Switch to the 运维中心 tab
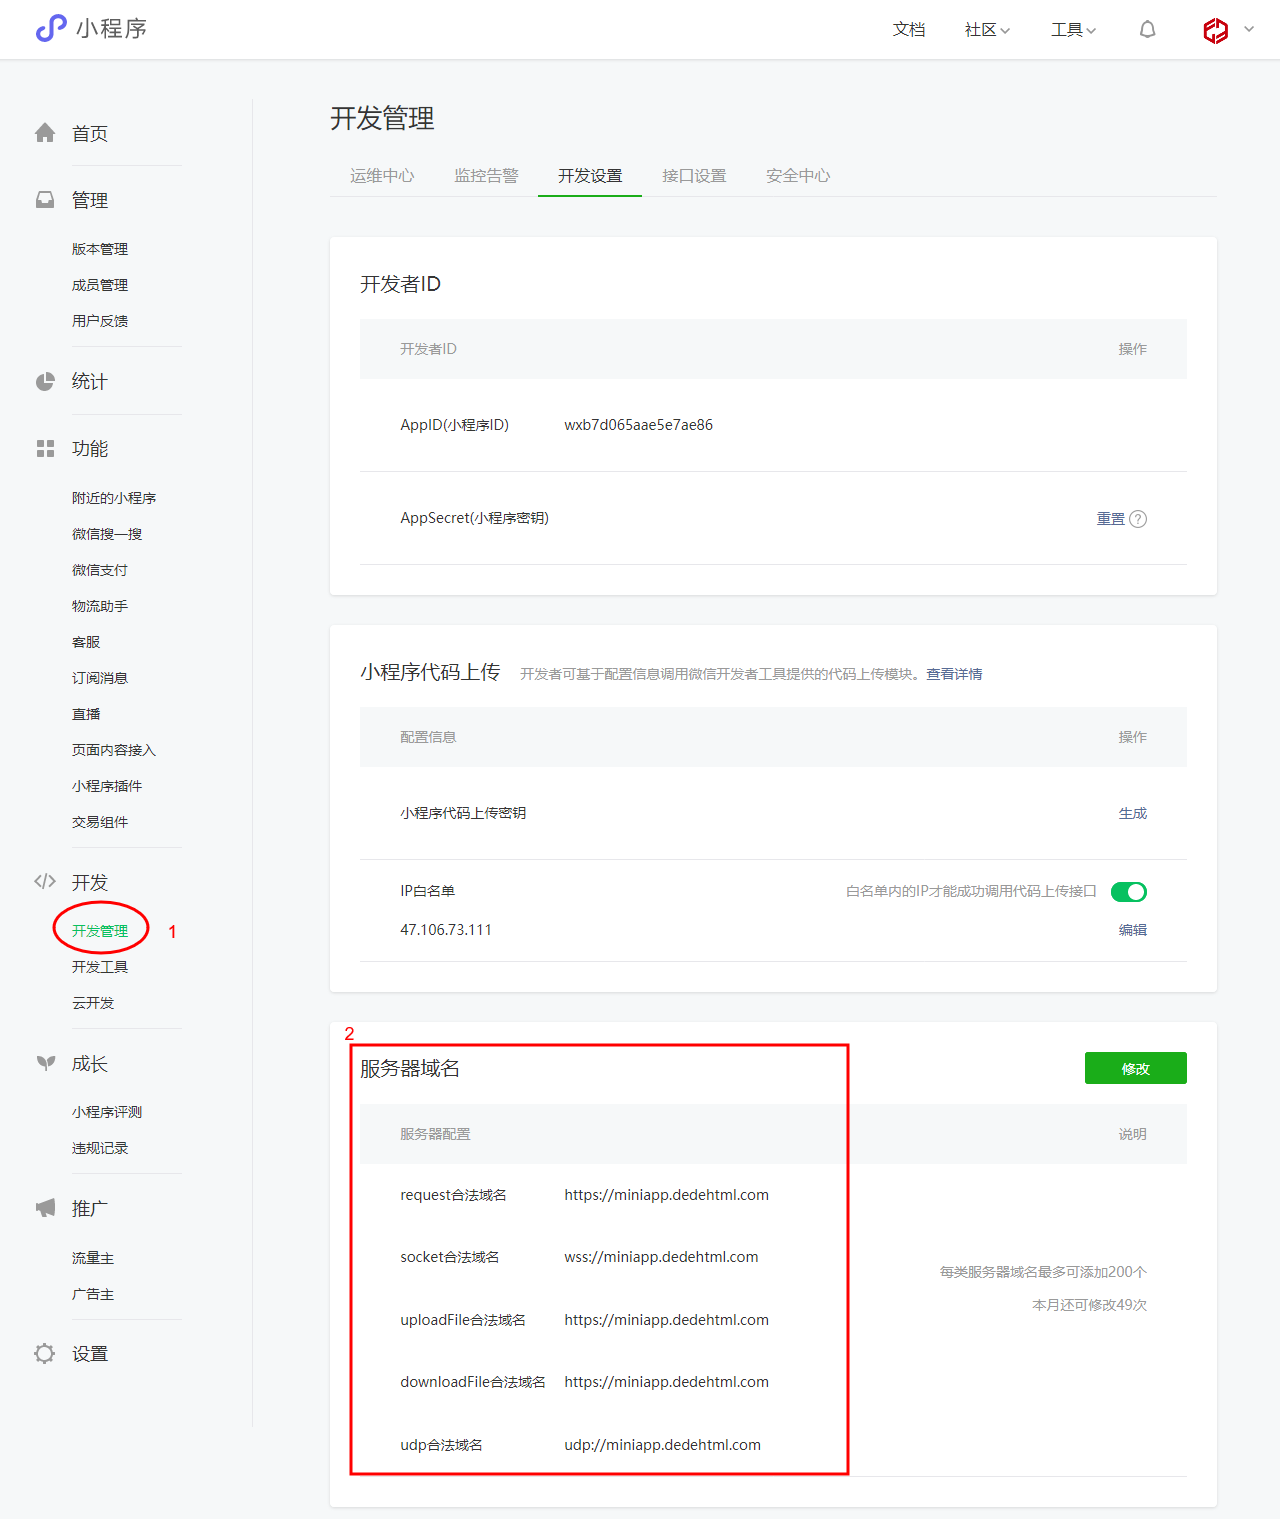 pos(382,176)
